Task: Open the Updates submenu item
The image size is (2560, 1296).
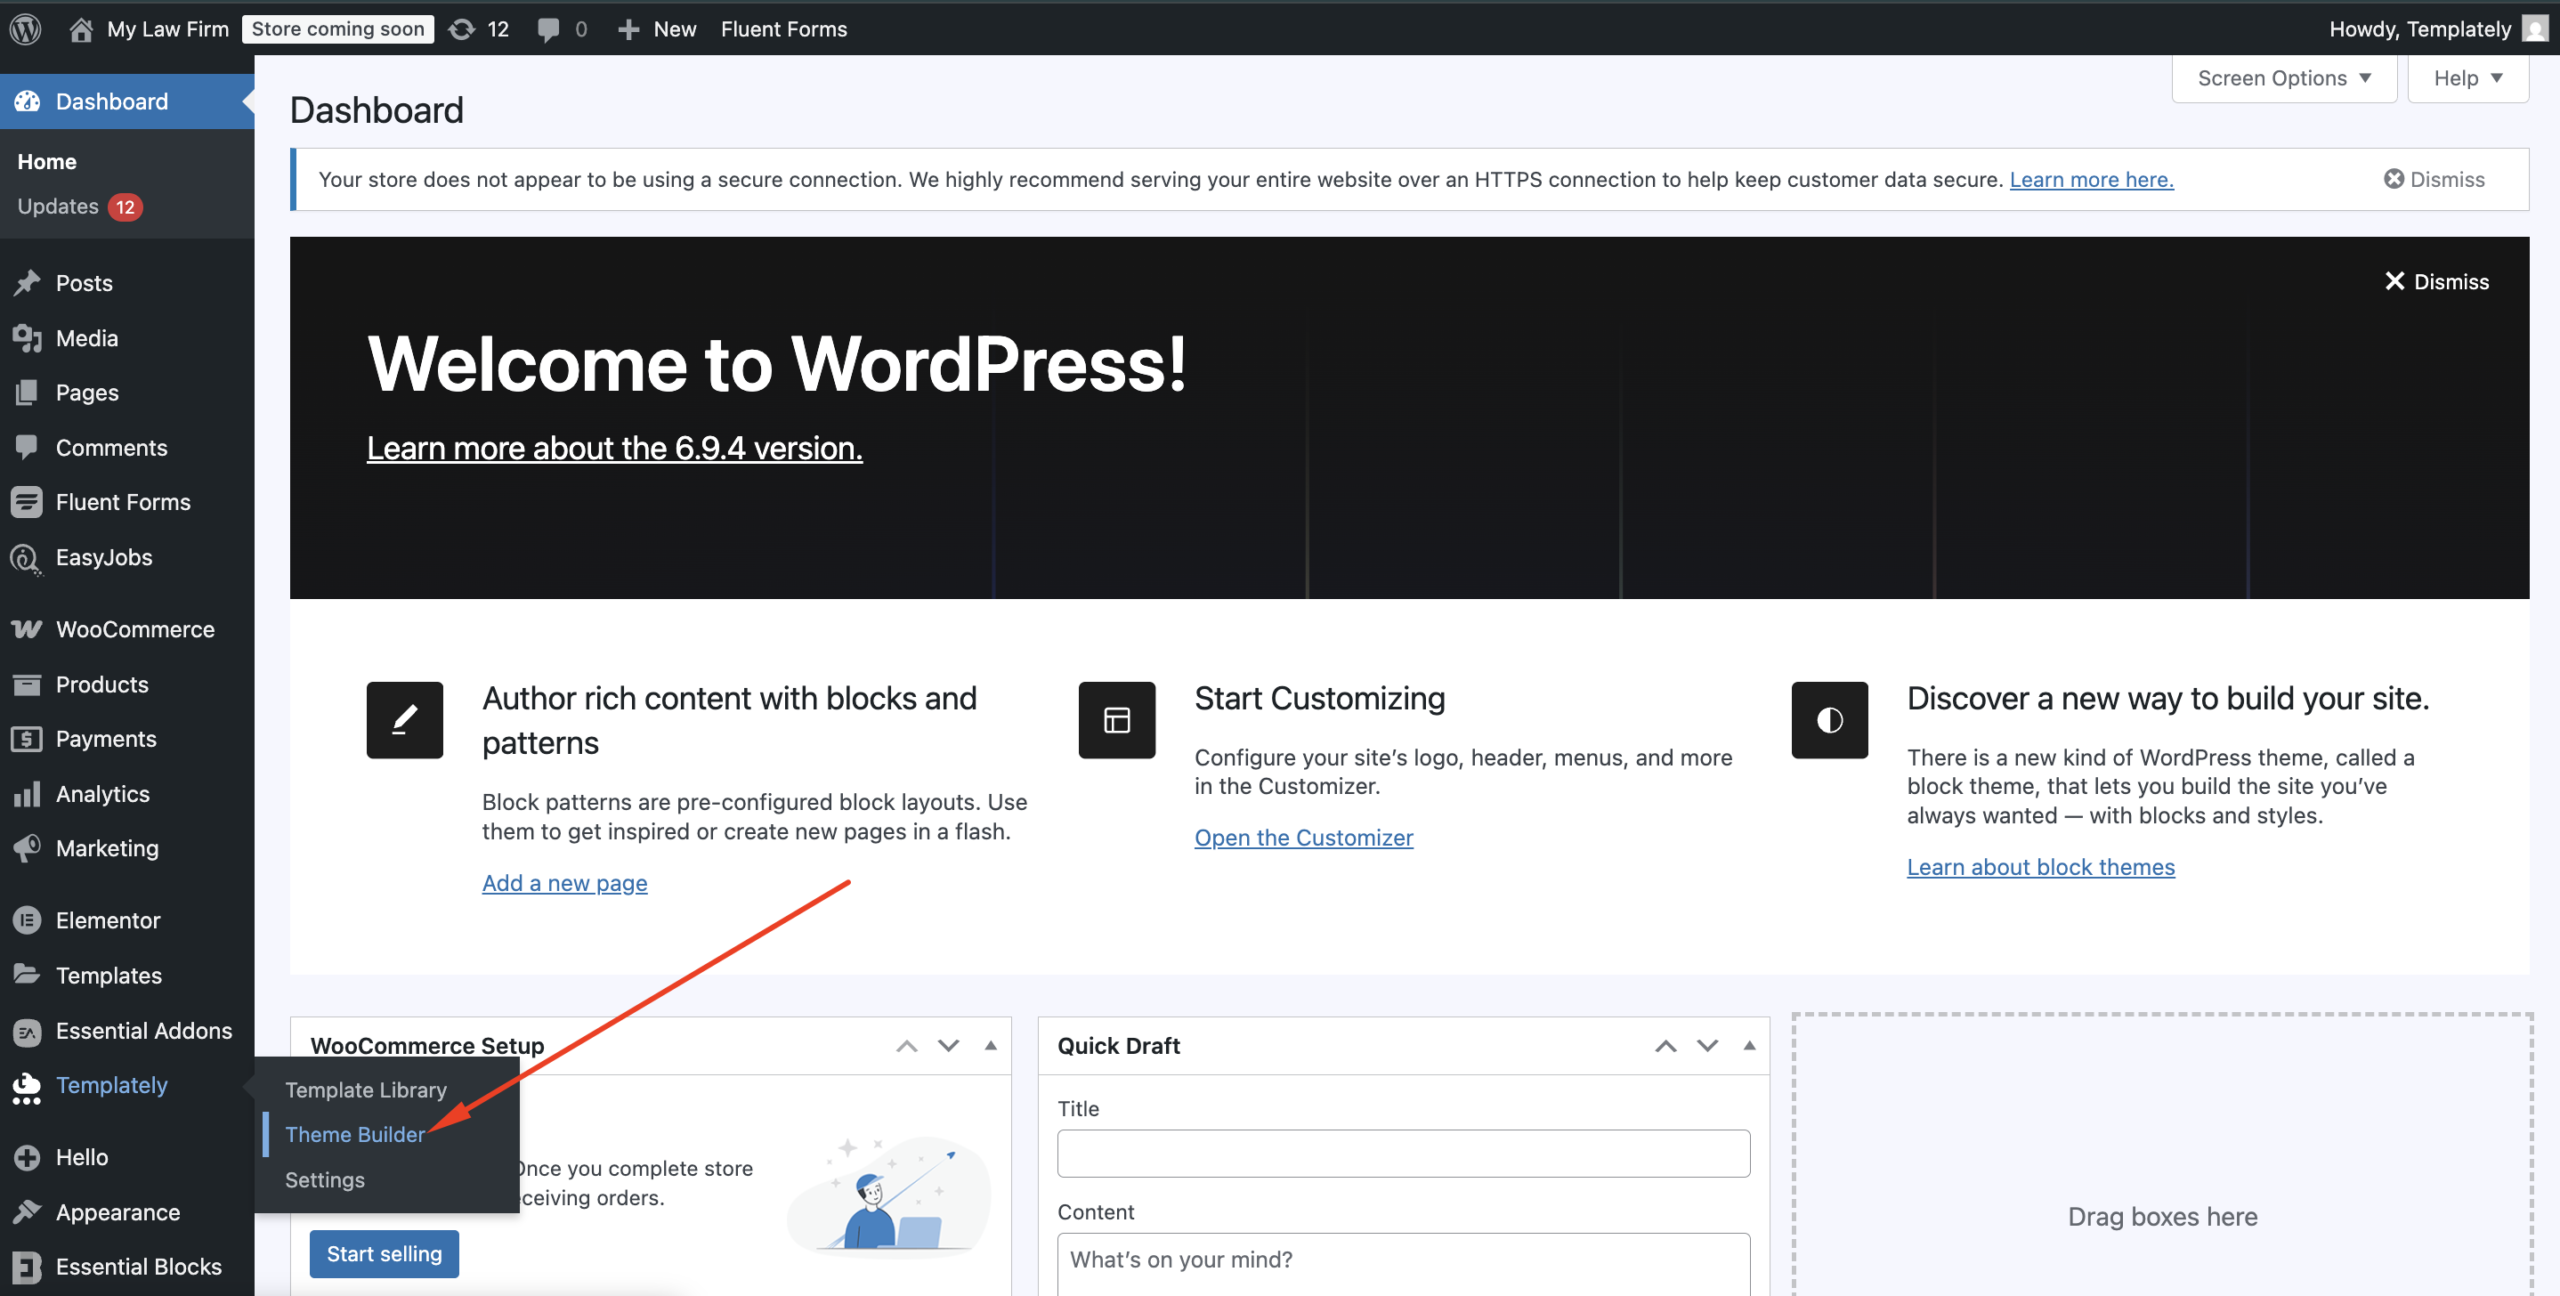Action: 58,207
